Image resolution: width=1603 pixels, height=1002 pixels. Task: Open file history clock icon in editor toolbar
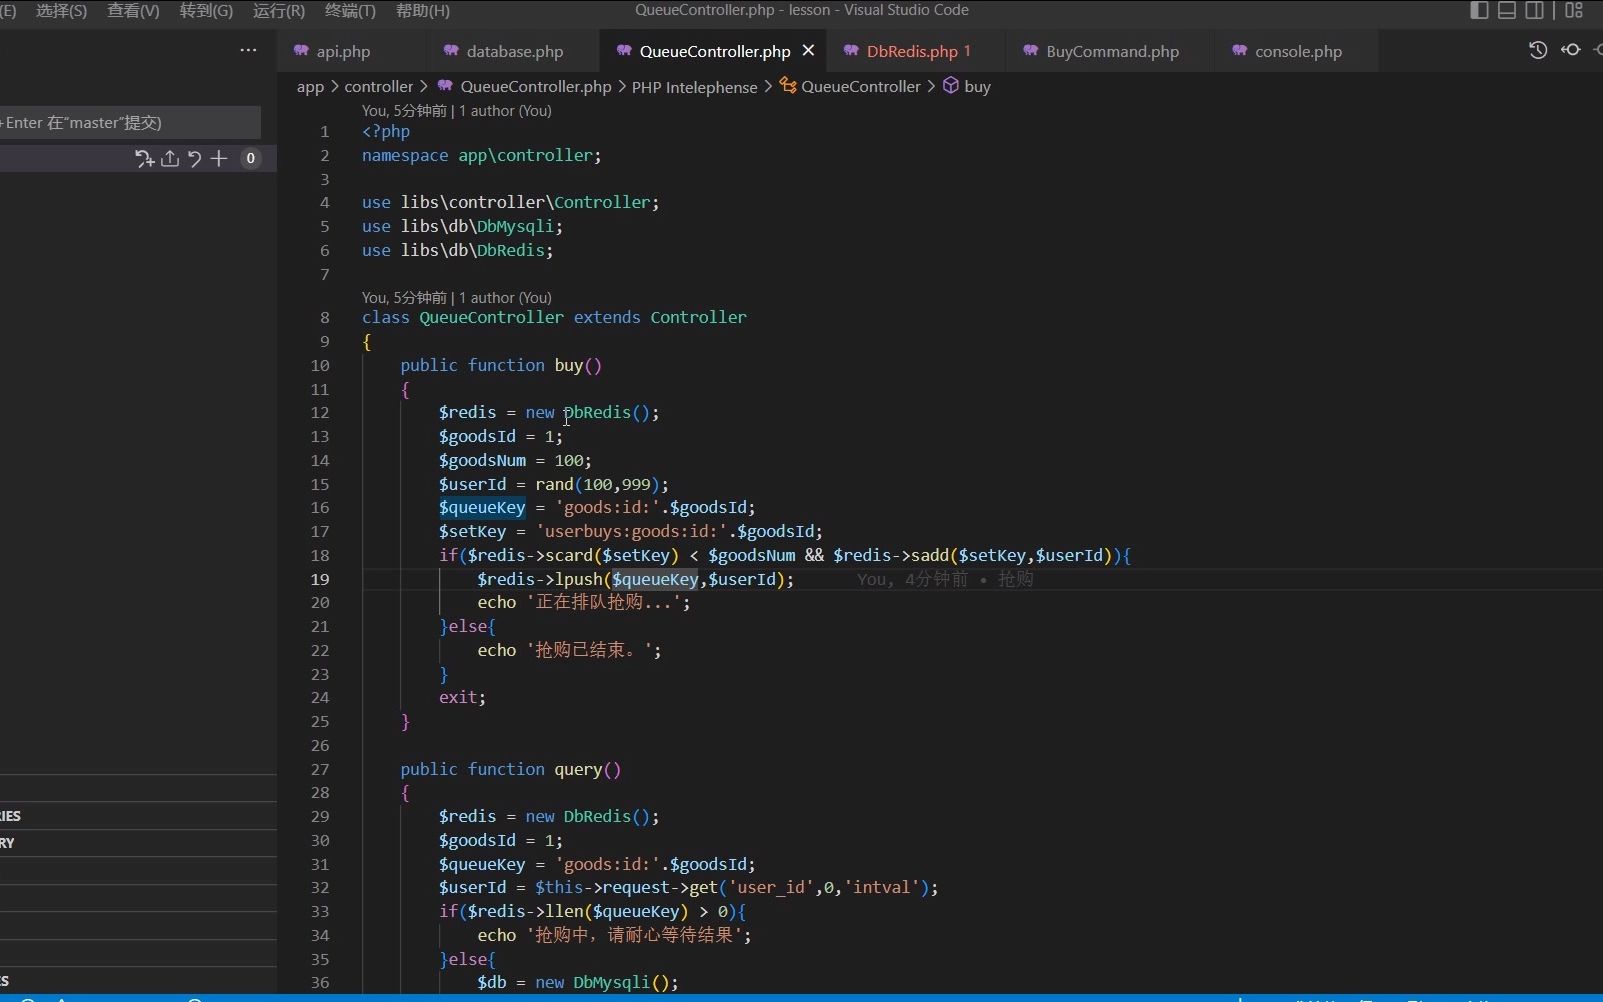click(1538, 50)
